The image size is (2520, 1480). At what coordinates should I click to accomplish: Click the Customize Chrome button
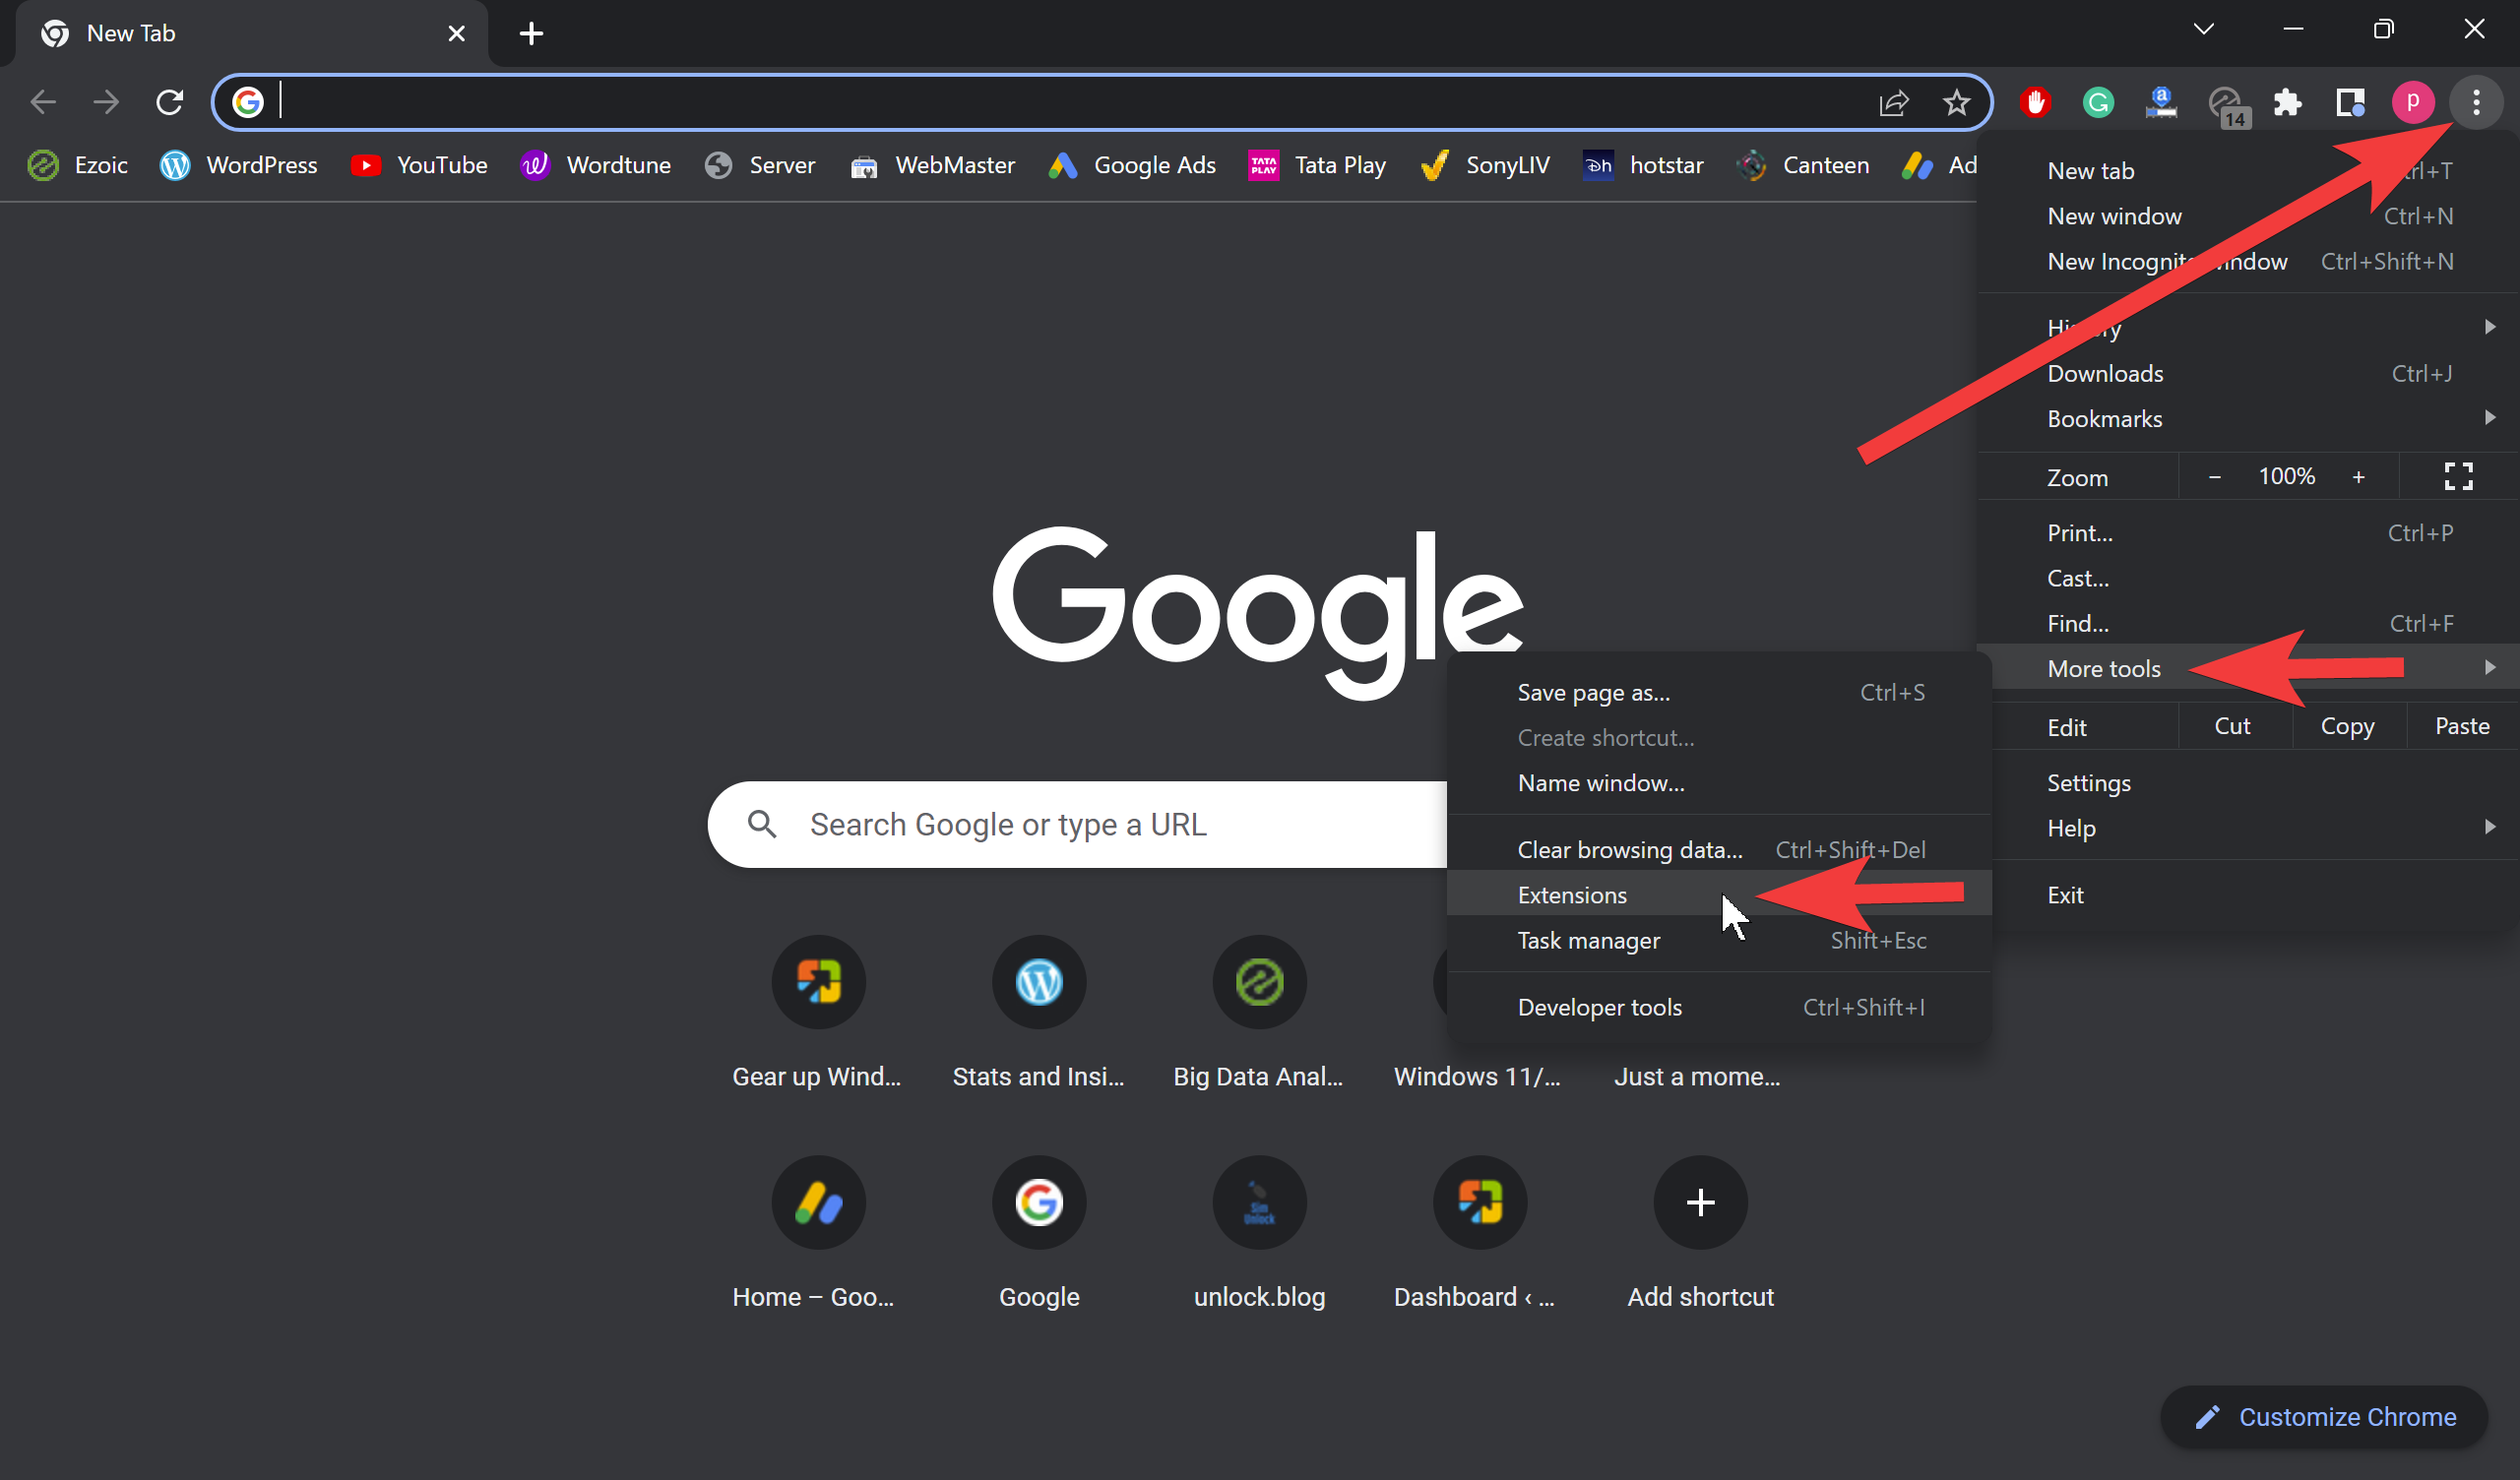point(2324,1416)
